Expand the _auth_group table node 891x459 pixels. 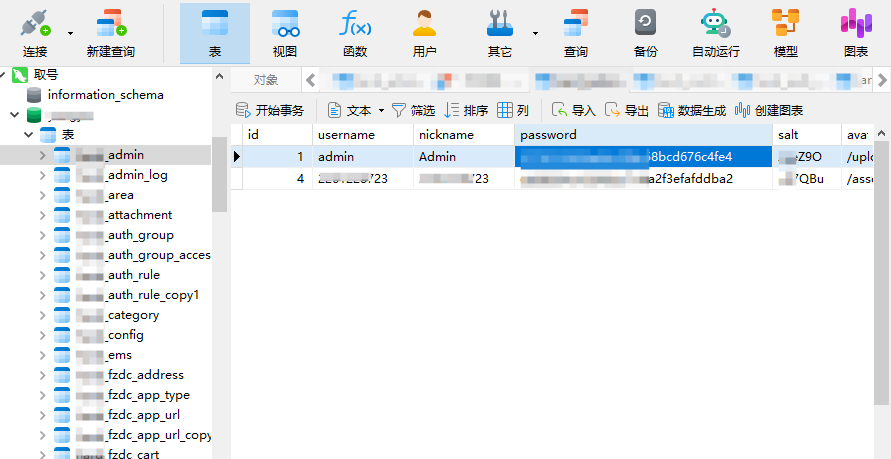(42, 235)
